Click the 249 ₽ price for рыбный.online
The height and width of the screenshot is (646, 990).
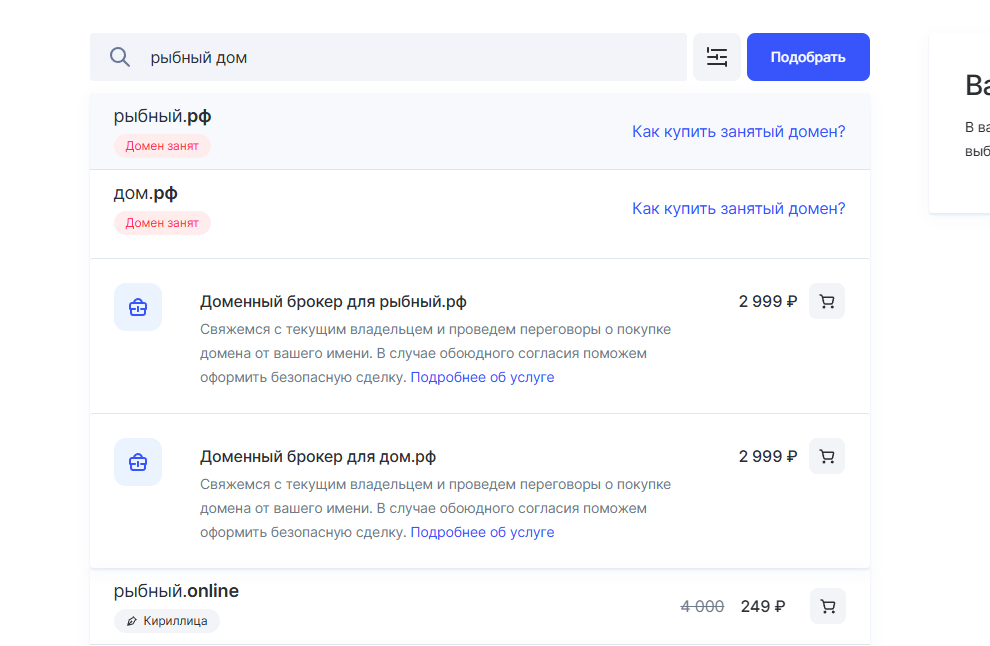click(x=762, y=605)
